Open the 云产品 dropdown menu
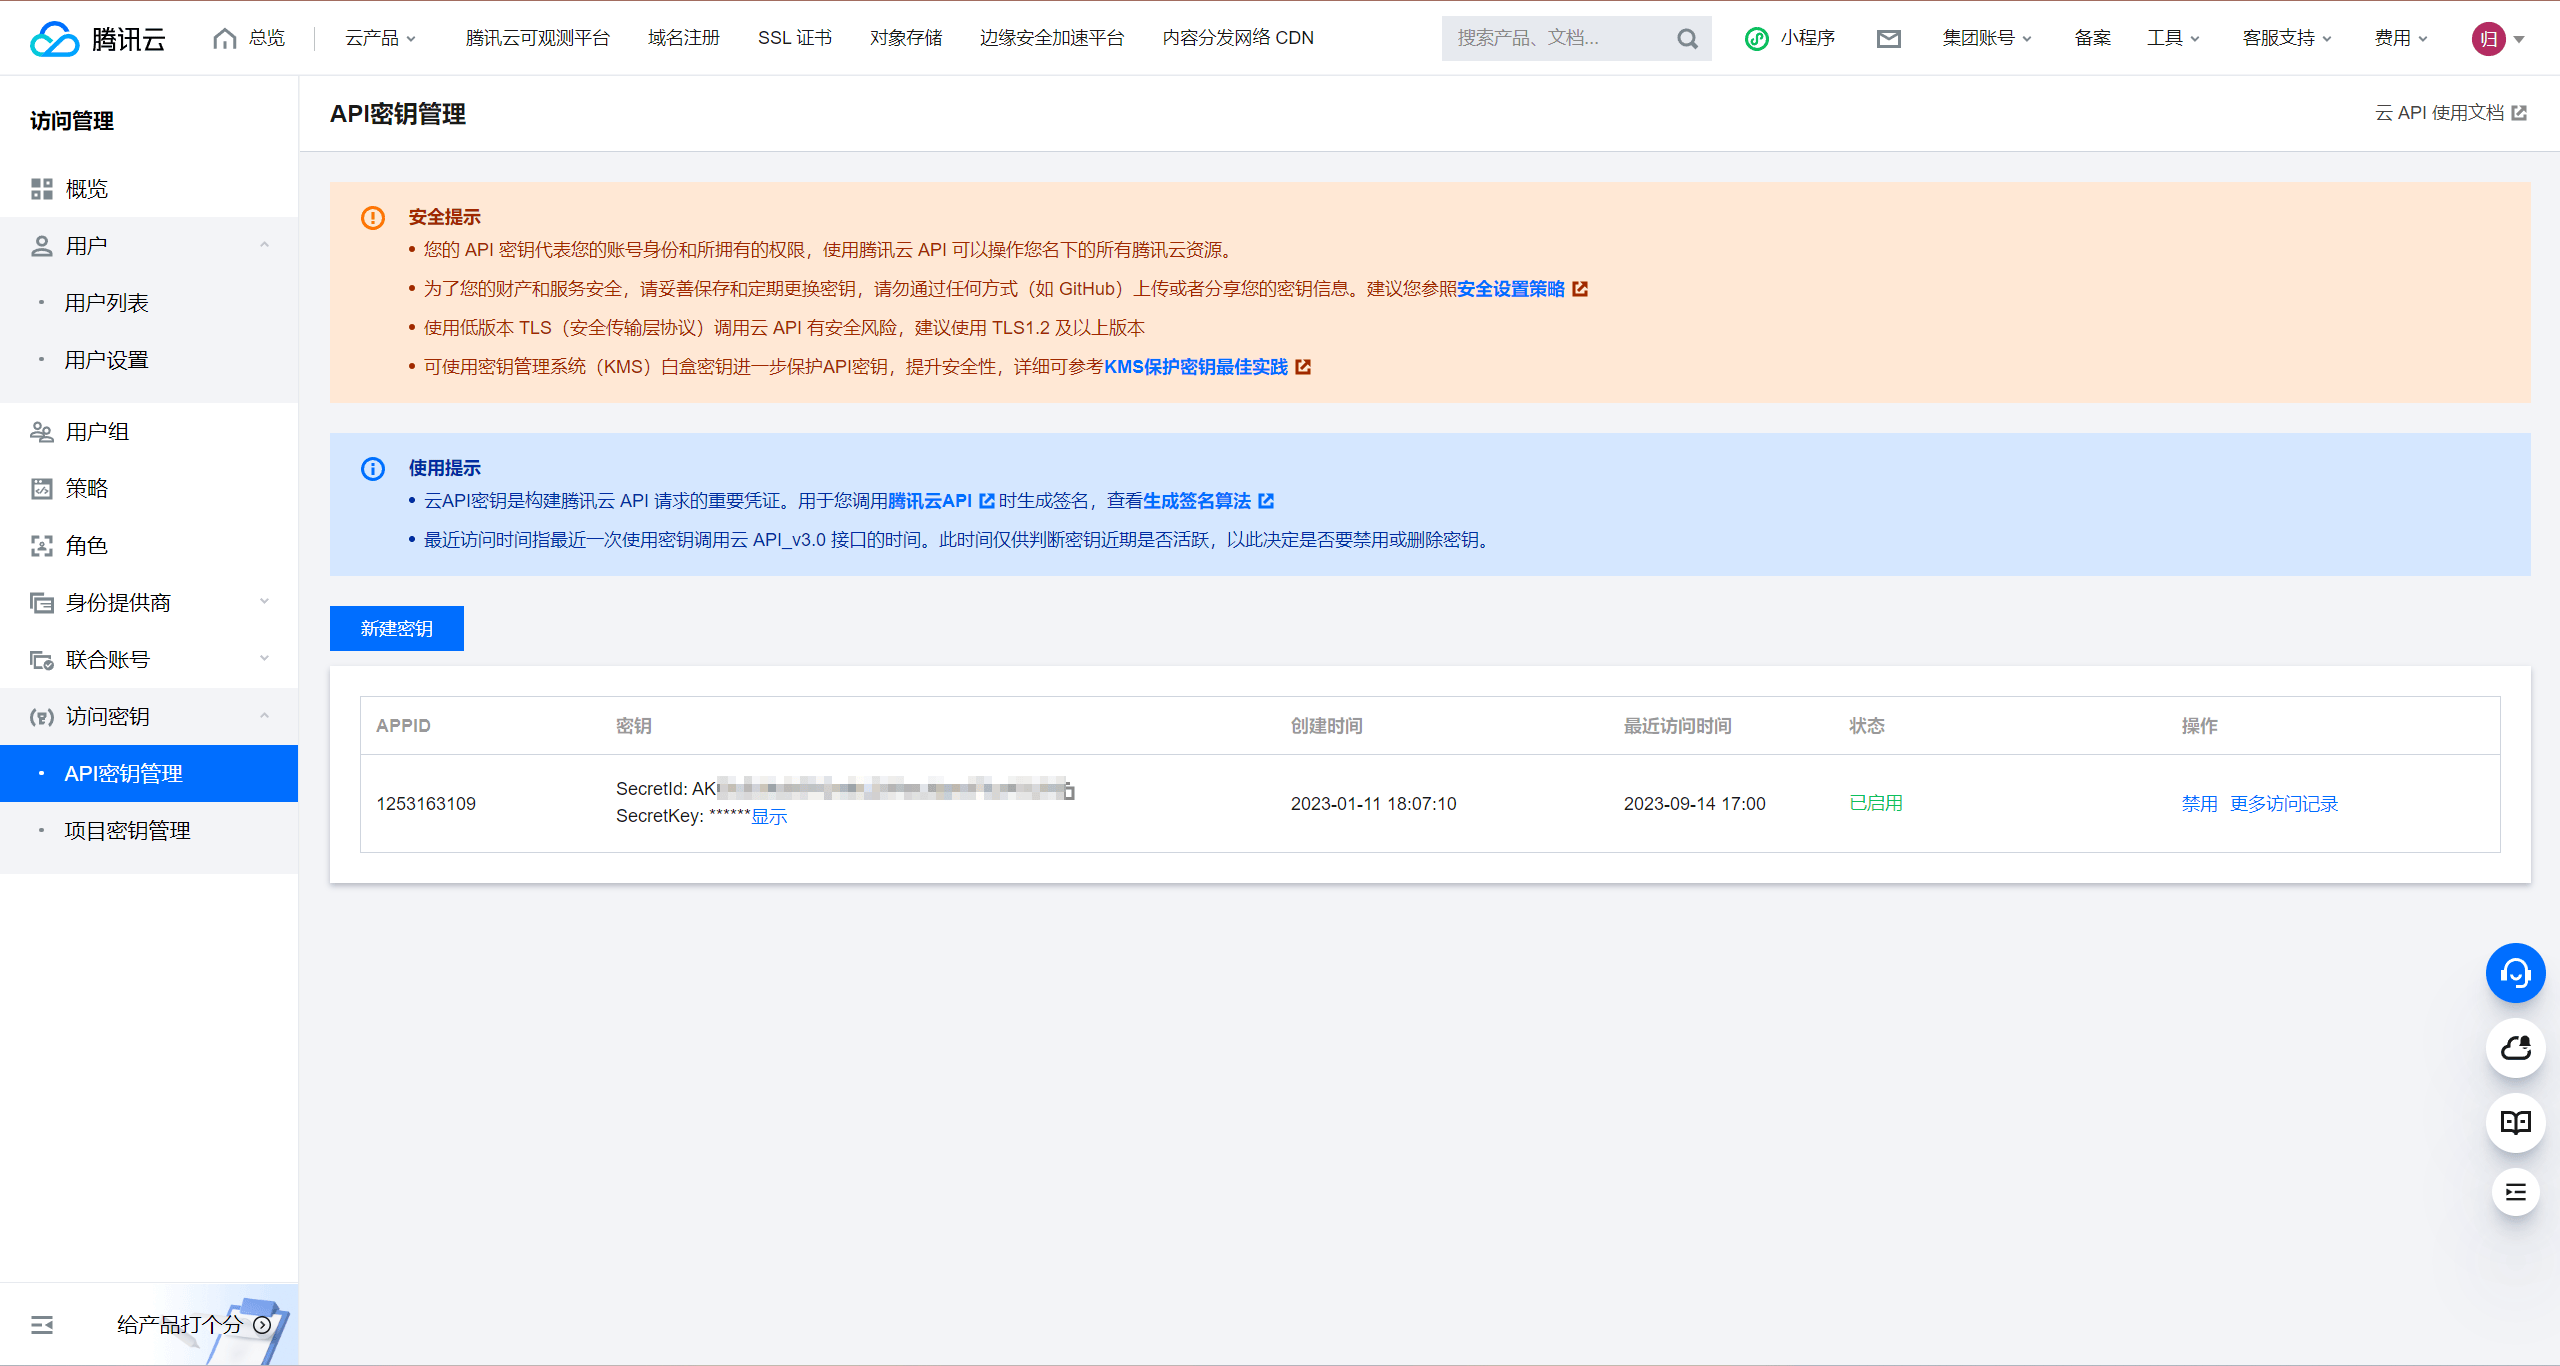The image size is (2560, 1366). point(380,38)
